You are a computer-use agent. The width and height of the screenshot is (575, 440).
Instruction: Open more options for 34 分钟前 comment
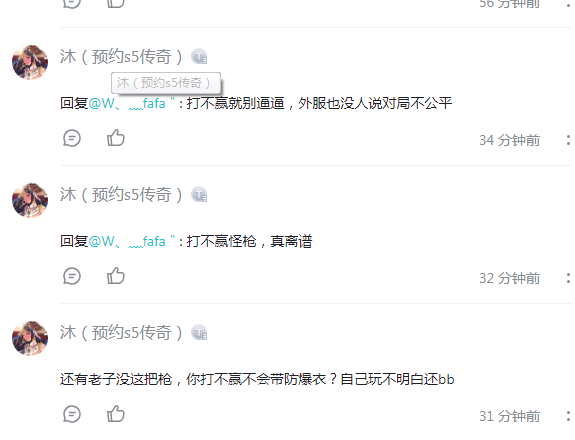click(568, 140)
